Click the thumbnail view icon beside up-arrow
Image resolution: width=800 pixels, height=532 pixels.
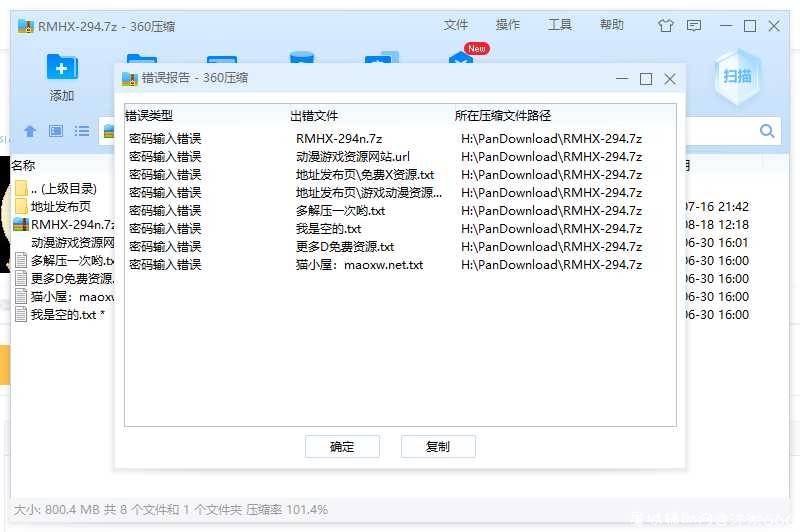click(x=56, y=131)
